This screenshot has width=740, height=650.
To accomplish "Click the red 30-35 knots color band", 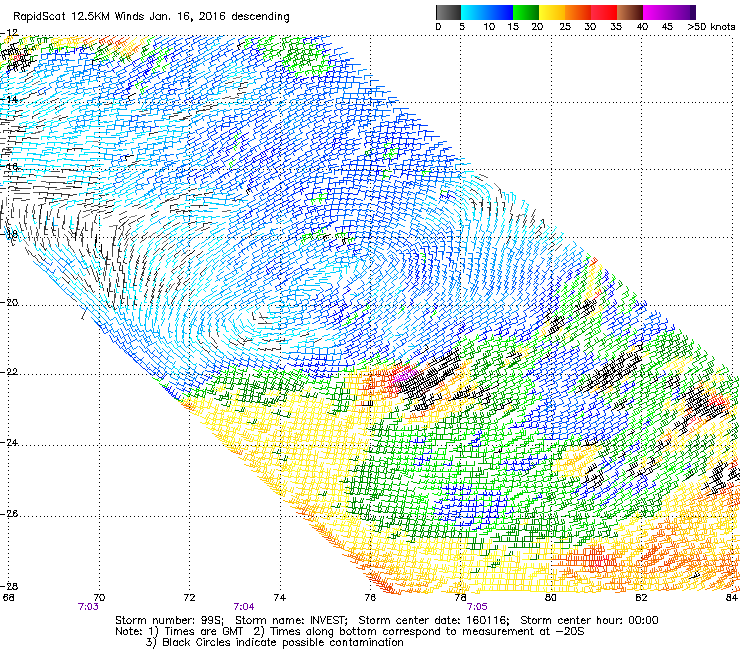I will [604, 12].
